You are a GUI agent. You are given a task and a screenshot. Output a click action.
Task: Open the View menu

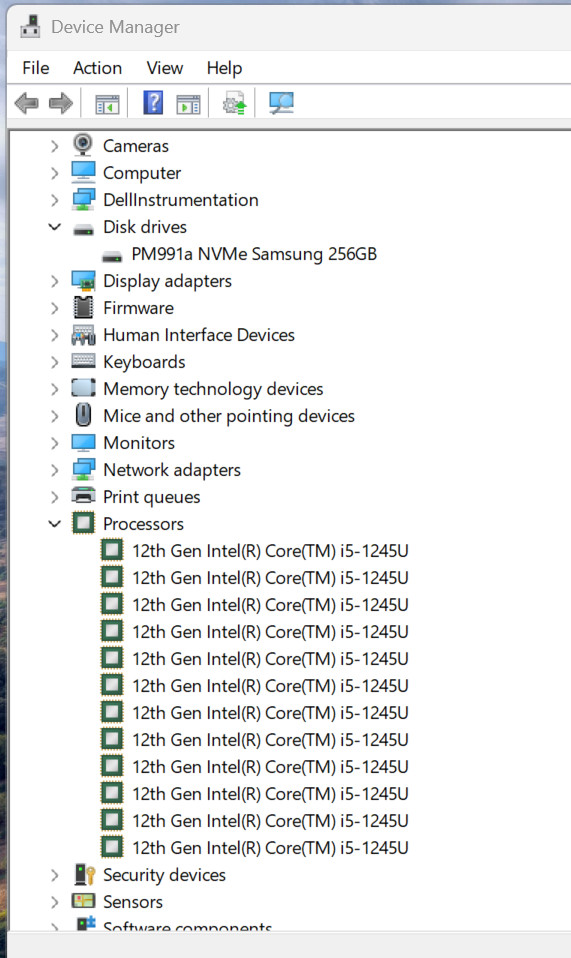pyautogui.click(x=165, y=68)
